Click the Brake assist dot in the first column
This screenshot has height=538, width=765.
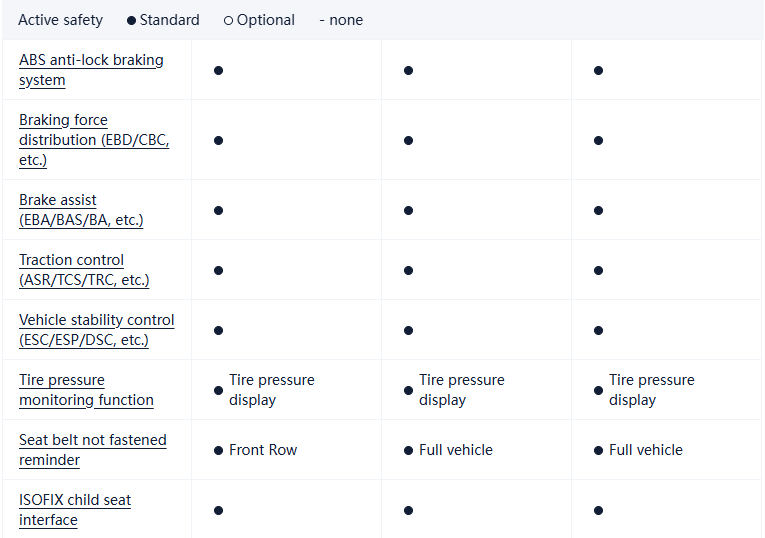pos(218,210)
